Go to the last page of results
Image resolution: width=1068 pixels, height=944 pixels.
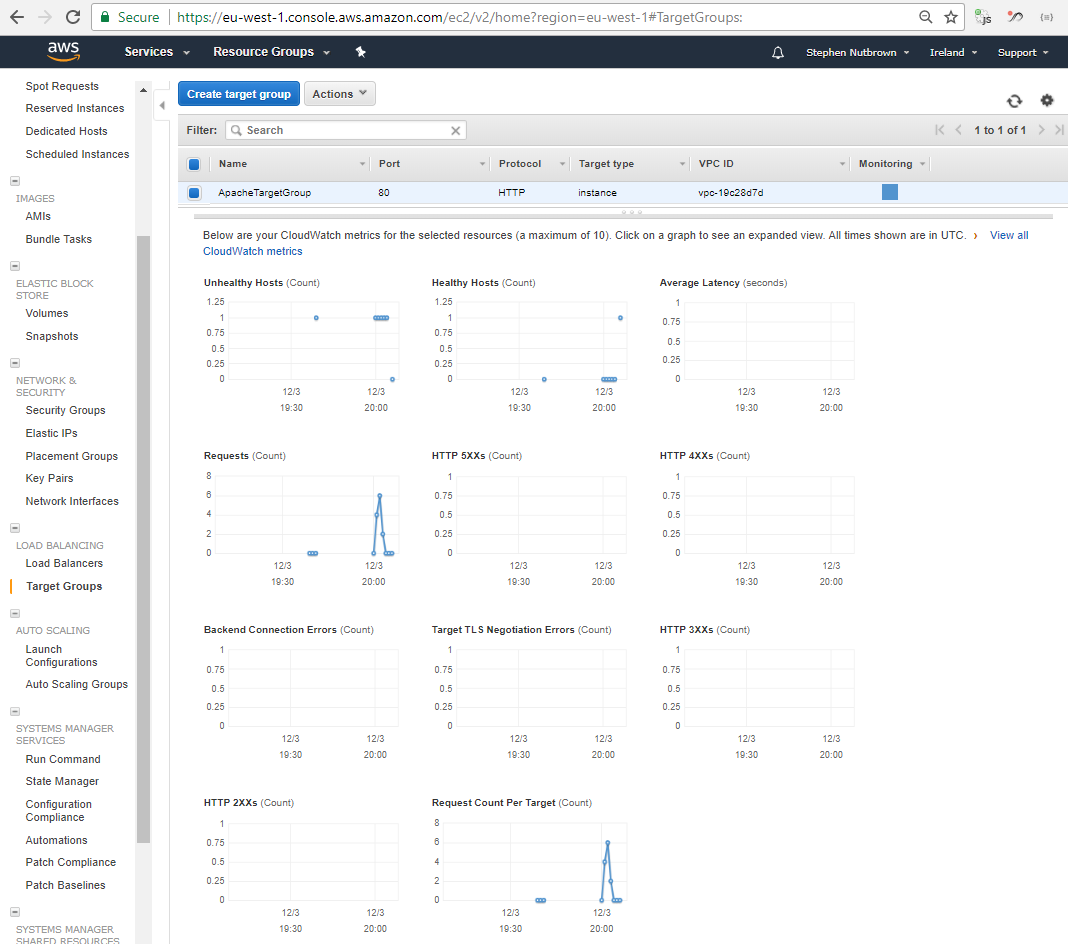pos(1059,130)
